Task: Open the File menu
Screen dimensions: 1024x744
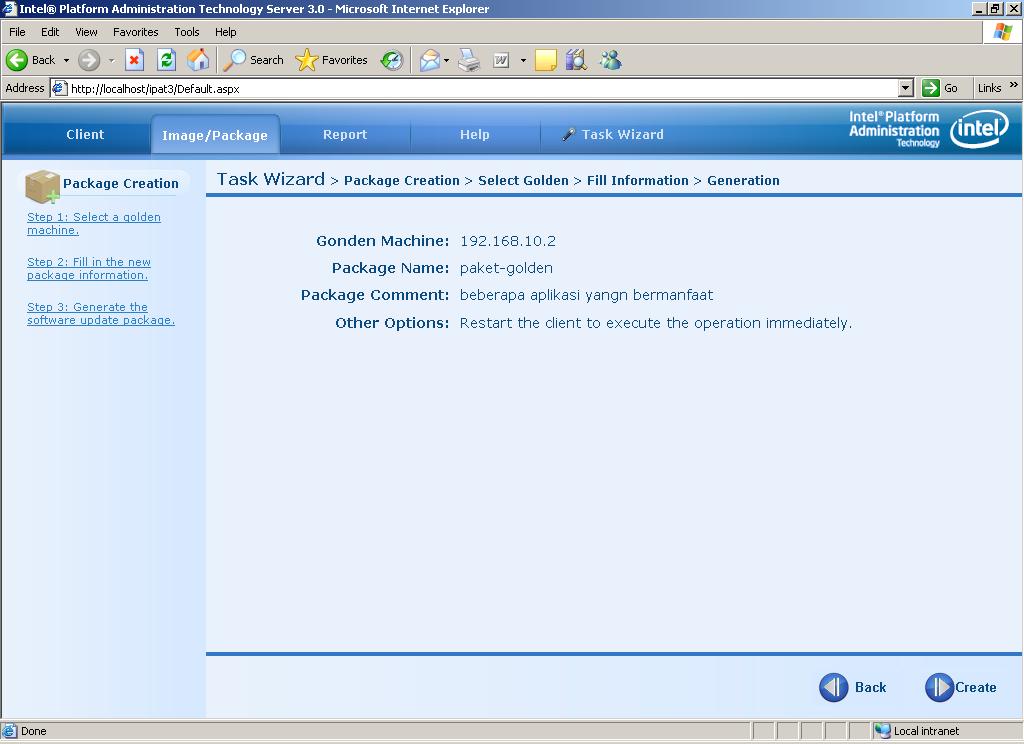Action: [x=17, y=32]
